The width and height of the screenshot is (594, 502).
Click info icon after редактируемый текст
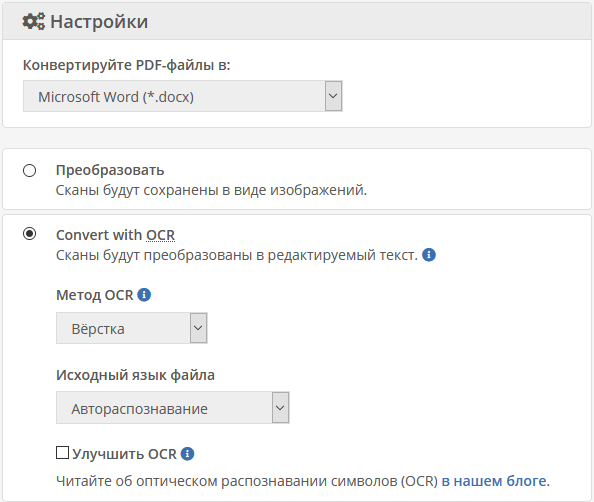point(429,255)
